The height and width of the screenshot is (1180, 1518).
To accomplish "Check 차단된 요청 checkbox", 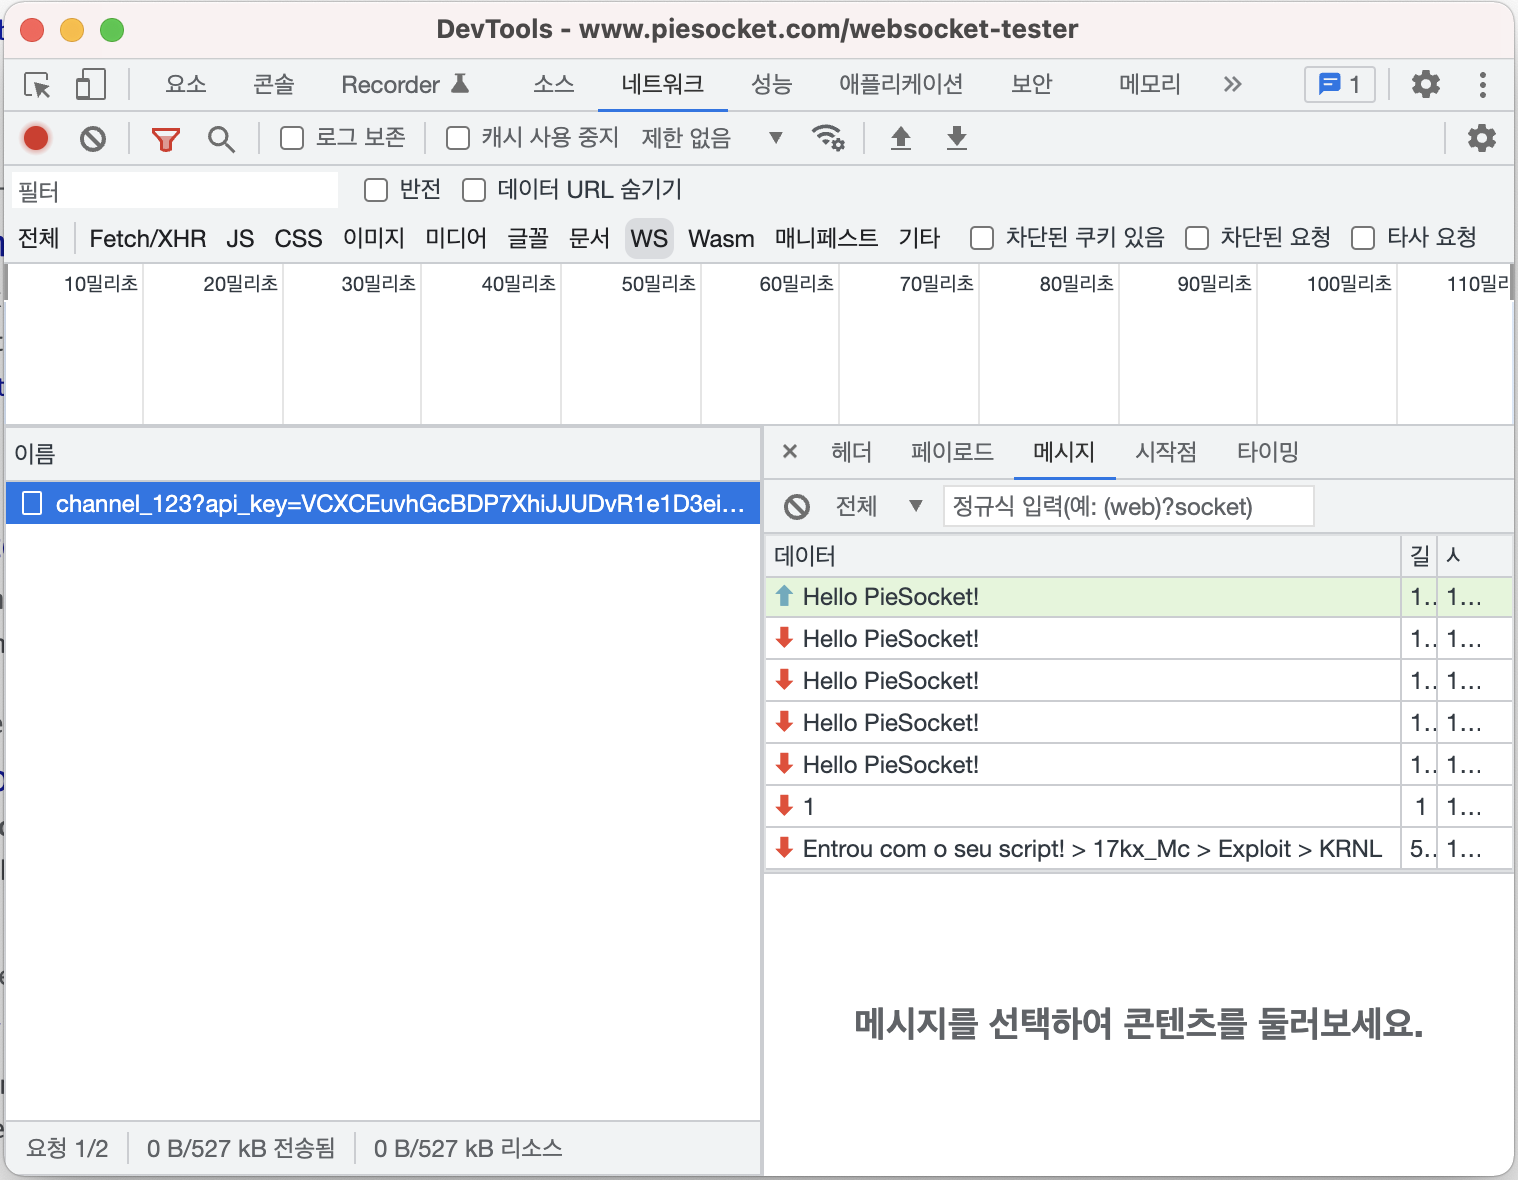I will point(1197,238).
